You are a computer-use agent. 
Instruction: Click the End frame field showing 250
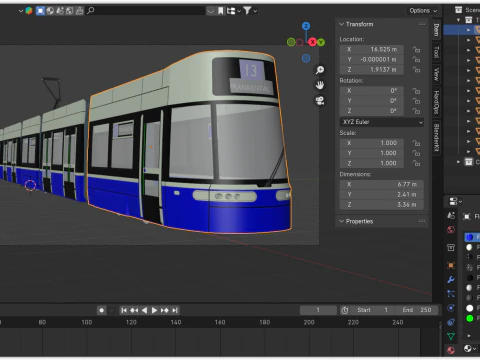click(x=417, y=310)
